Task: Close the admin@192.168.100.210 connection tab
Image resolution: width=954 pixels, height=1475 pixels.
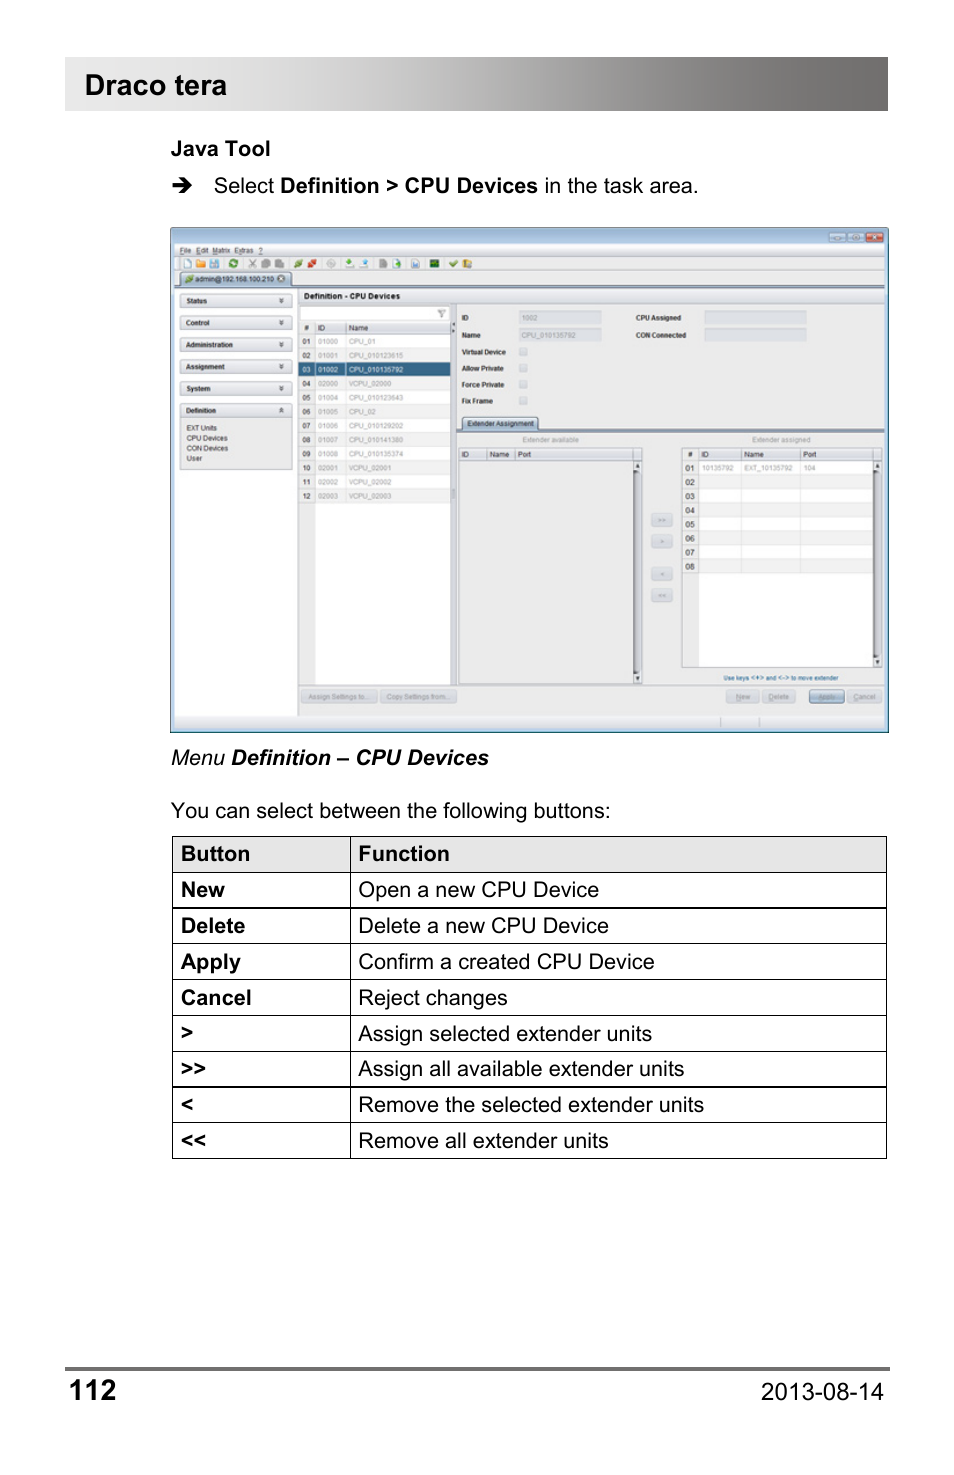Action: [281, 279]
